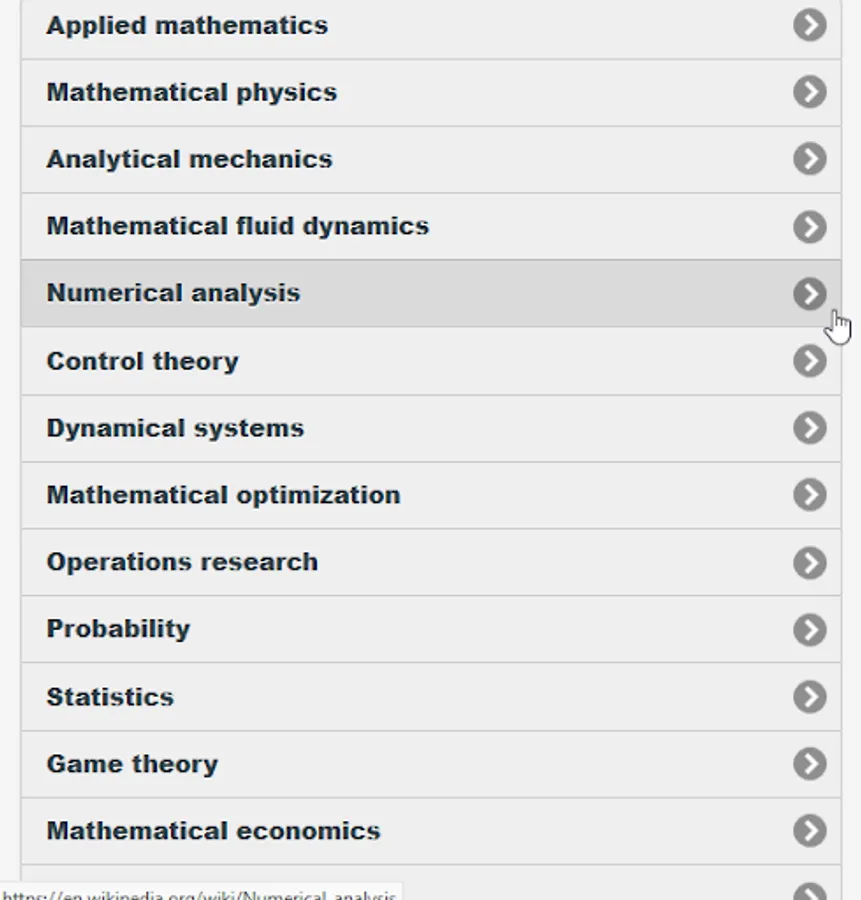Screen dimensions: 861x900
Task: Click the chevron icon on Analytical mechanics row
Action: click(x=810, y=159)
